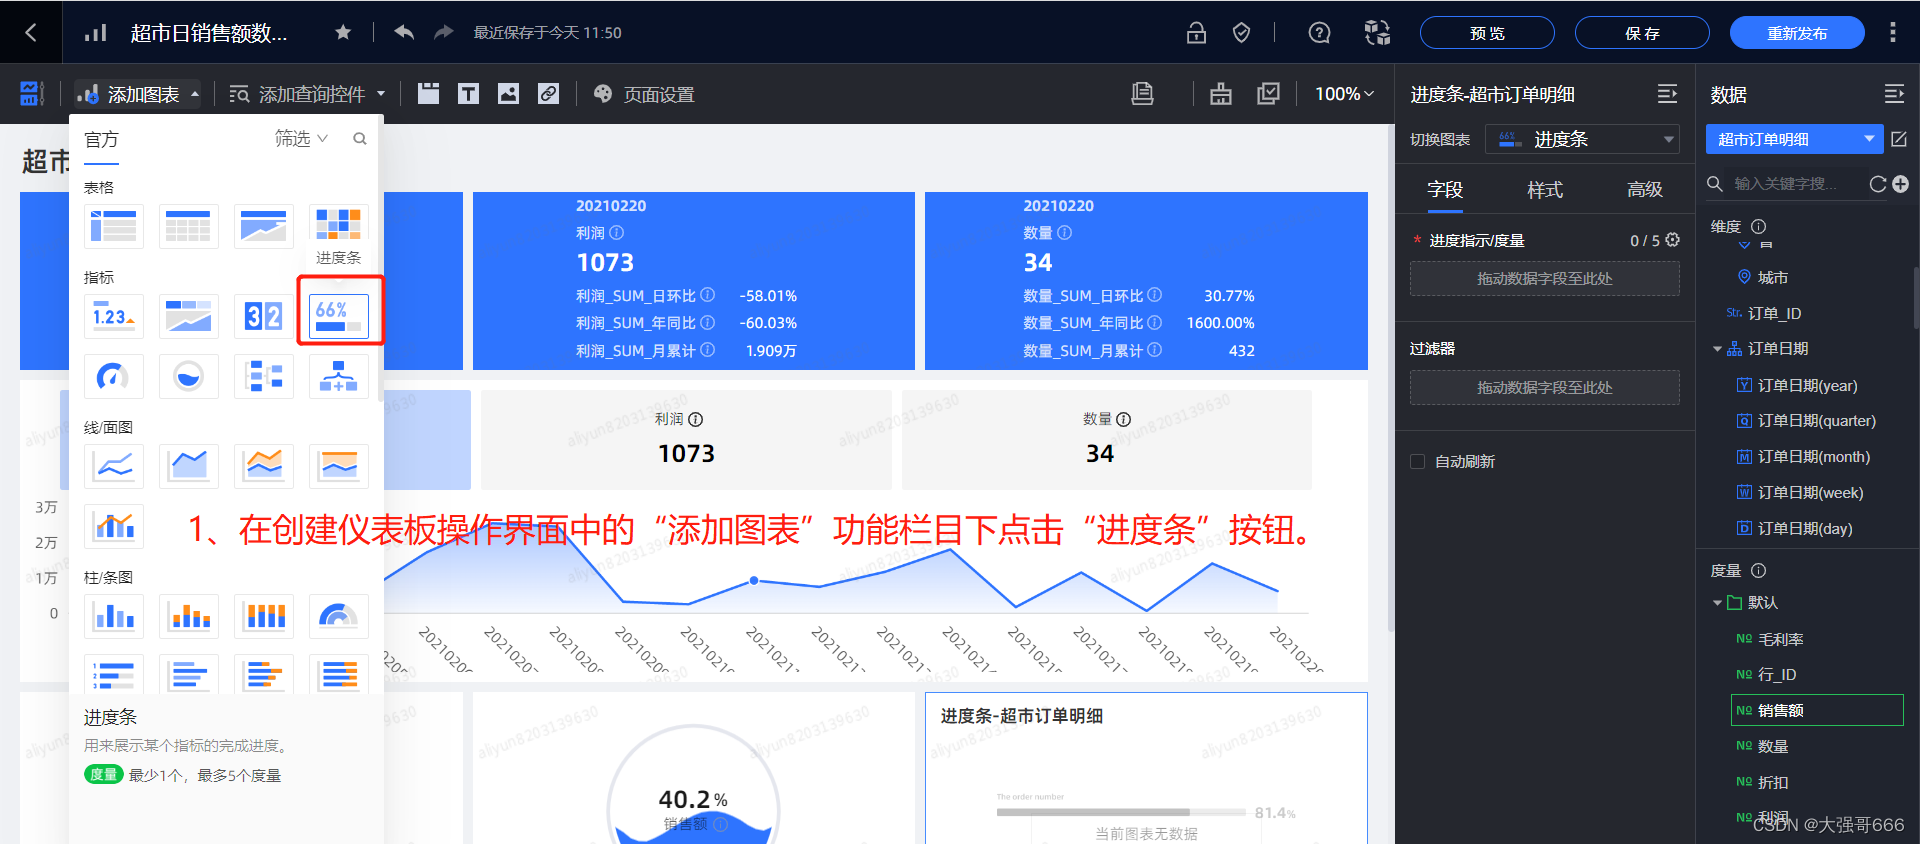The width and height of the screenshot is (1920, 844).
Task: Click the 过滤器 field drop zone
Action: pos(1545,388)
